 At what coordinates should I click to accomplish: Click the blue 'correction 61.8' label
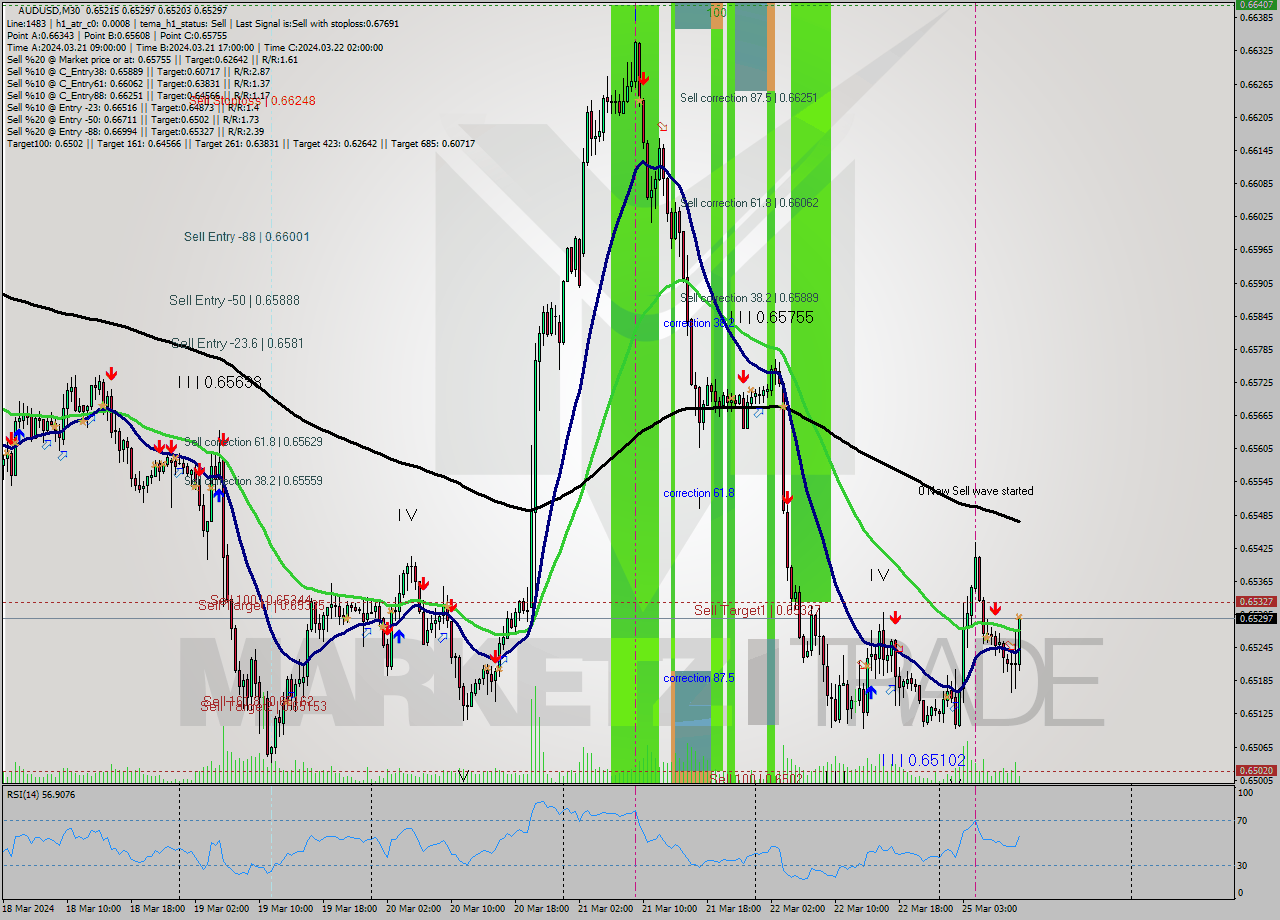pyautogui.click(x=698, y=493)
